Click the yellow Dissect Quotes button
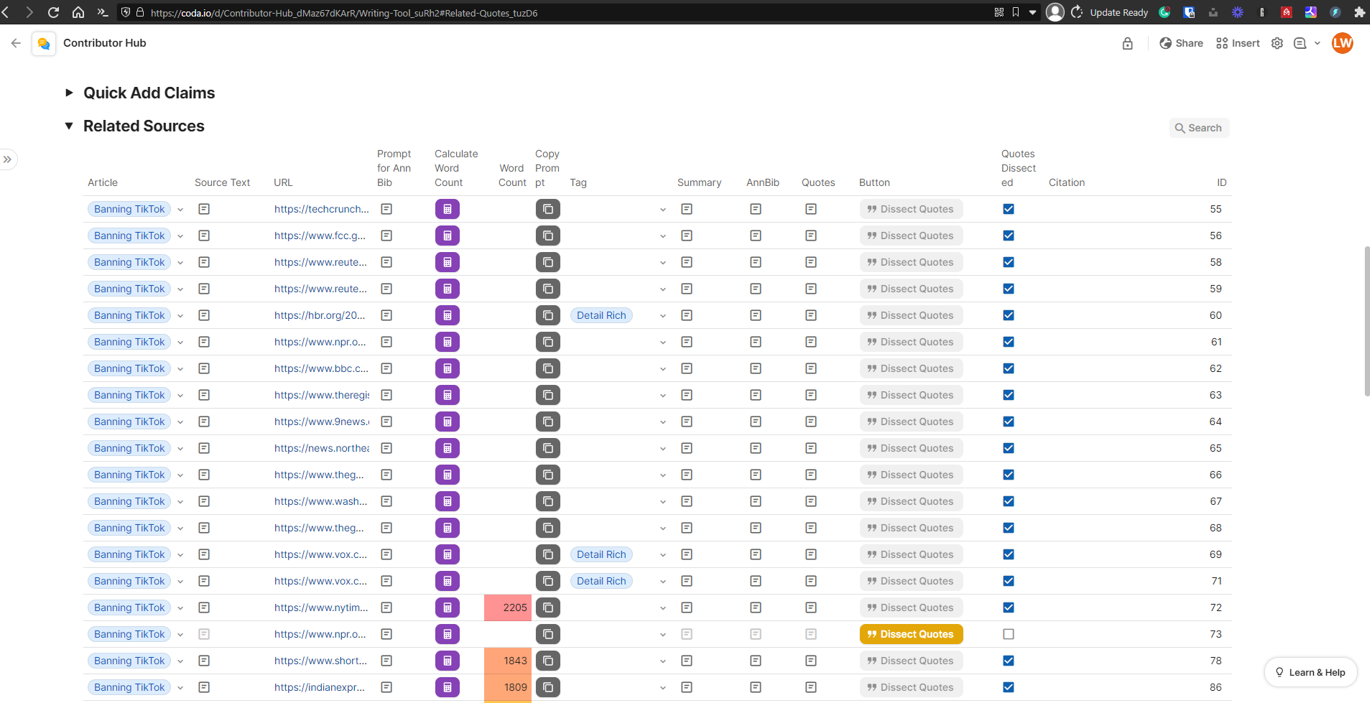The image size is (1370, 715). (x=911, y=634)
